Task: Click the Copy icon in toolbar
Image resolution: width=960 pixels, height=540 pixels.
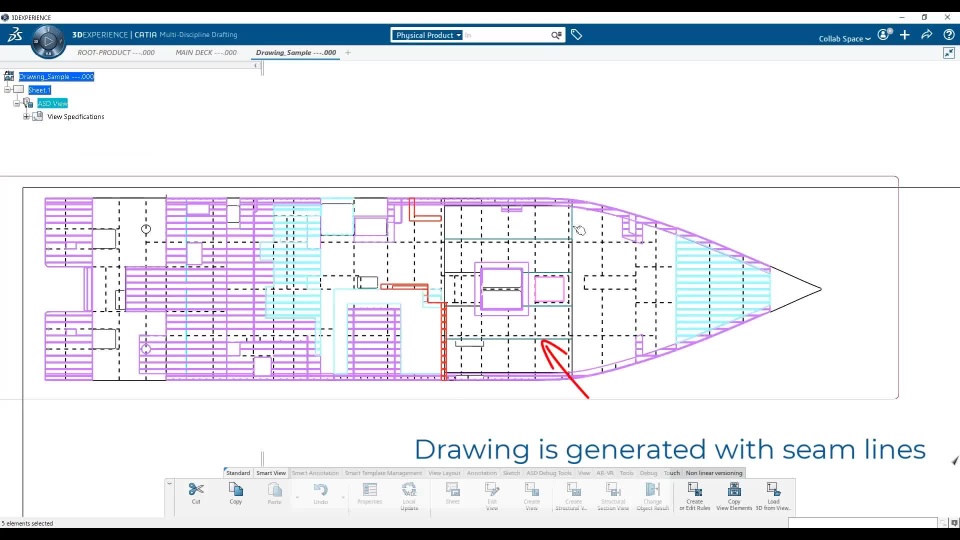Action: click(x=236, y=490)
